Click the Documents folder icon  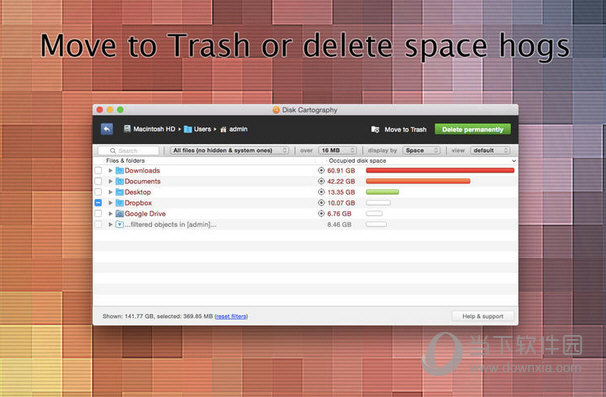click(x=119, y=181)
